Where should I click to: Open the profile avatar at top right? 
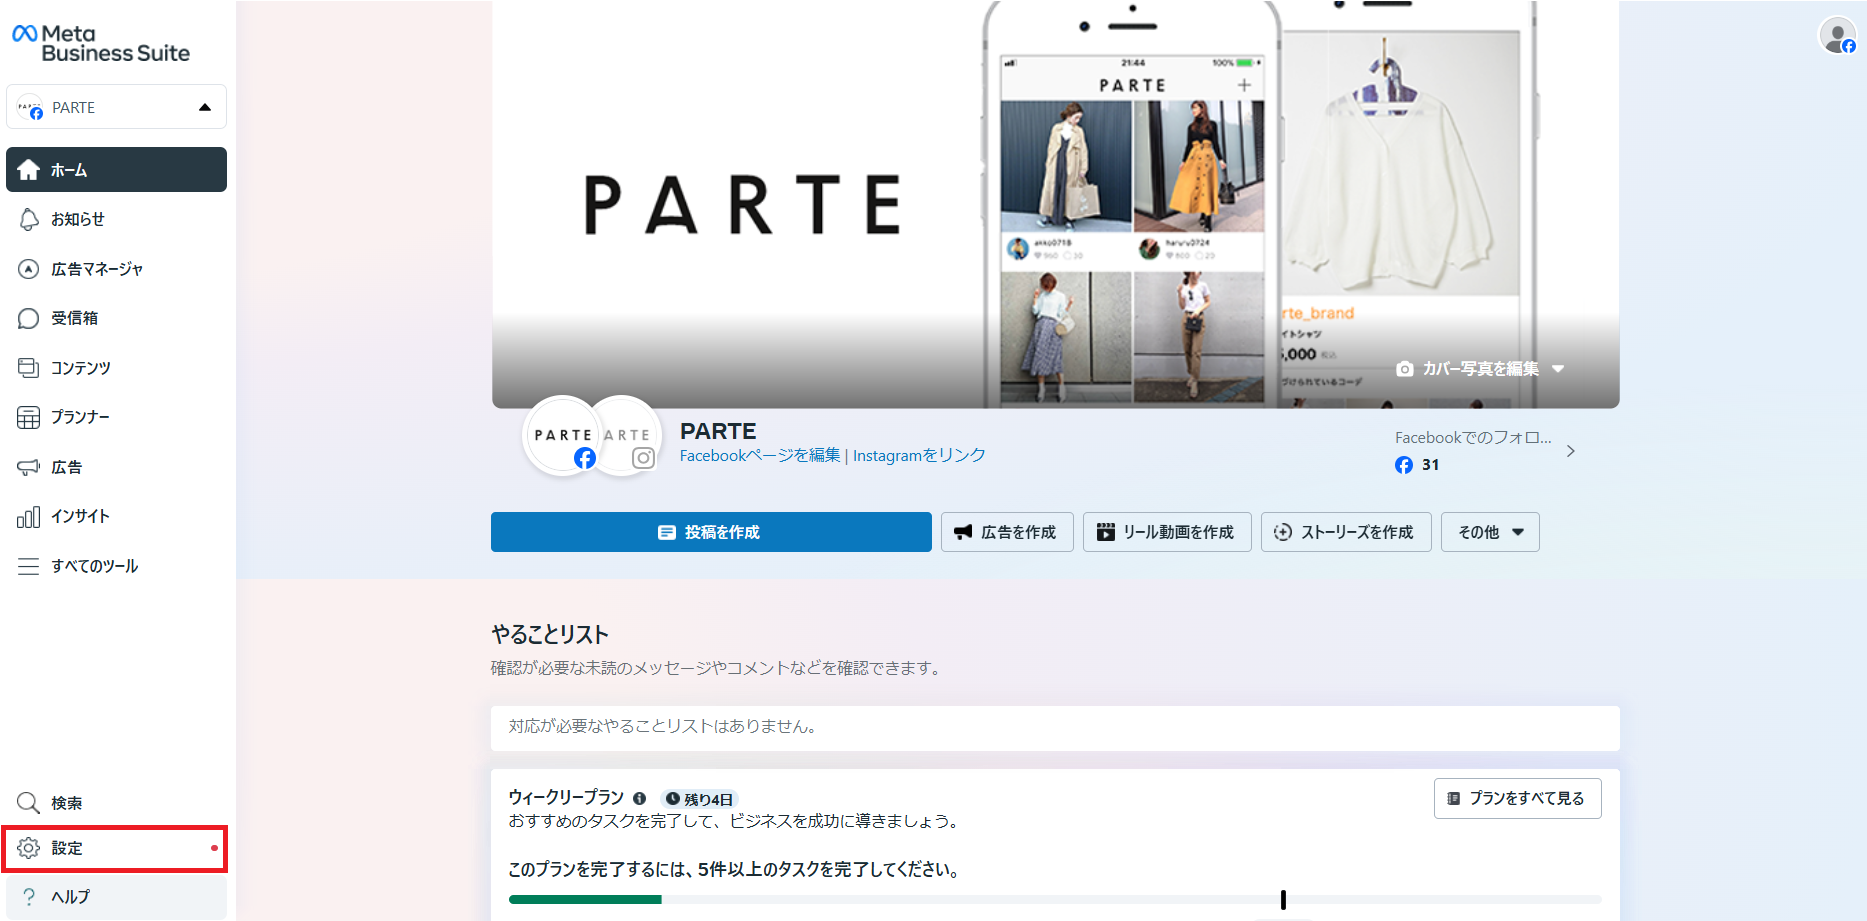[1837, 36]
